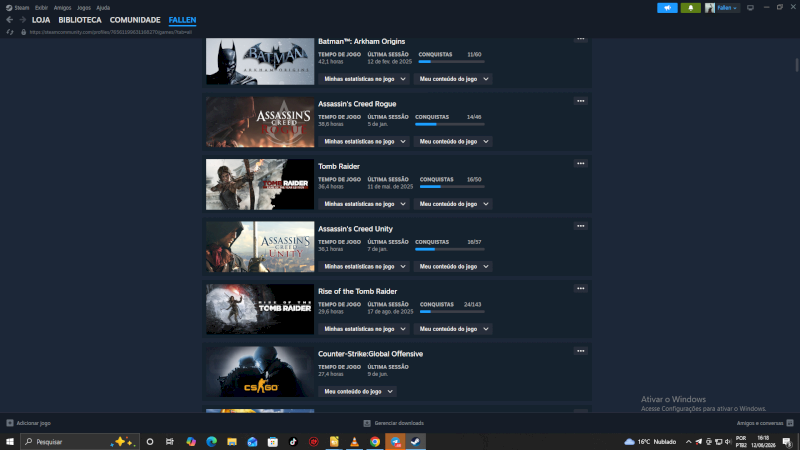This screenshot has width=800, height=450.
Task: Open options ellipsis for Assassin's Creed Rogue
Action: coord(581,101)
